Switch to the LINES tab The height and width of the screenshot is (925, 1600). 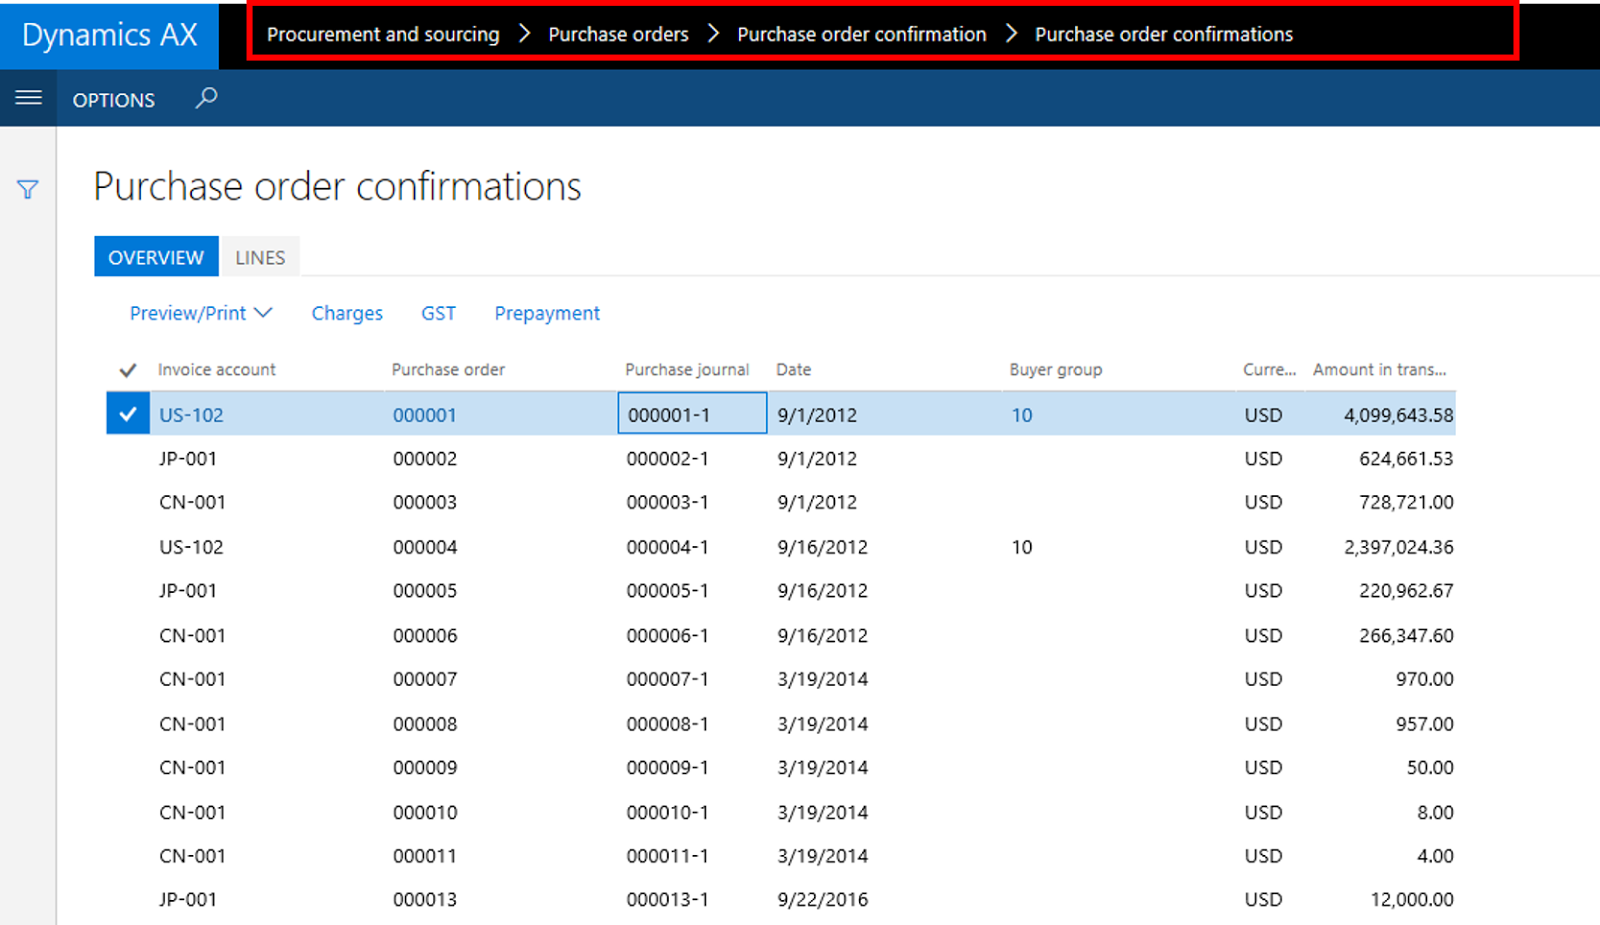[x=260, y=257]
